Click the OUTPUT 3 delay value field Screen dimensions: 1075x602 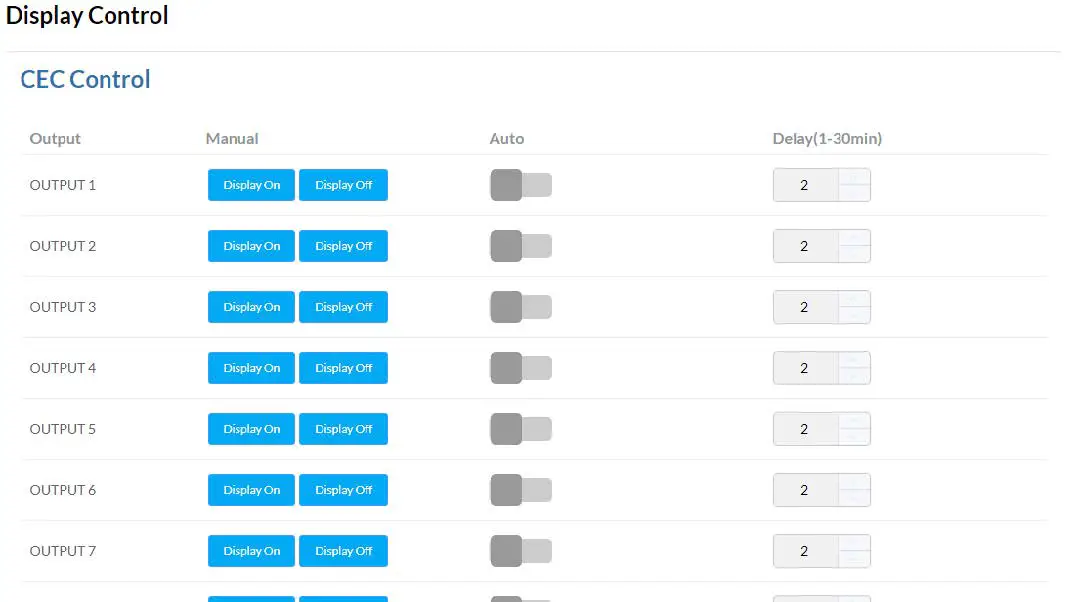click(805, 307)
